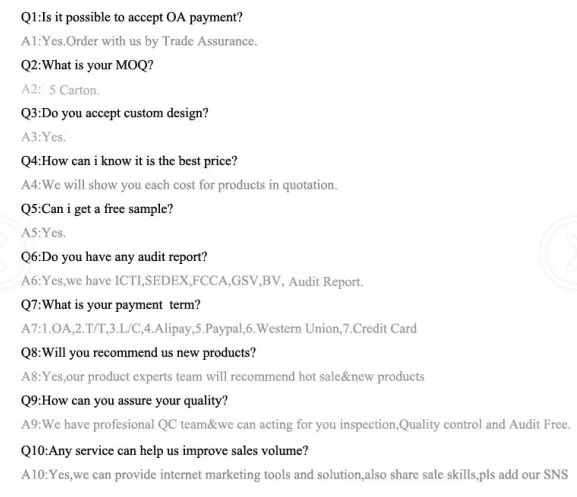577x497 pixels.
Task: Click the custom design question Q3
Action: pyautogui.click(x=115, y=113)
